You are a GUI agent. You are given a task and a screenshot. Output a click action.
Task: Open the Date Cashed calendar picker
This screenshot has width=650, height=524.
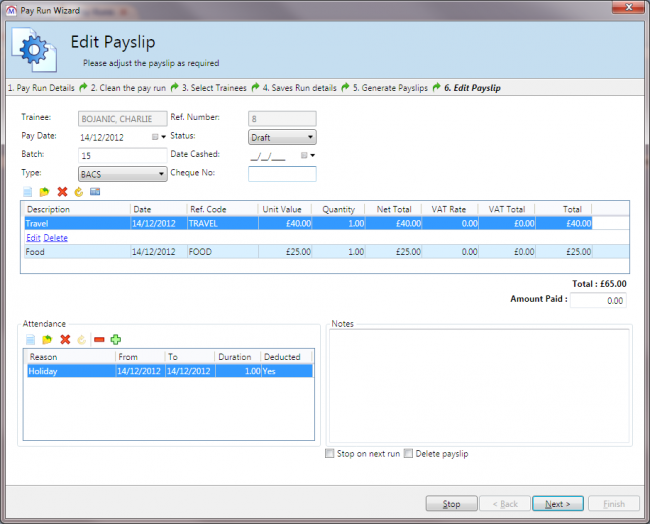click(x=308, y=156)
